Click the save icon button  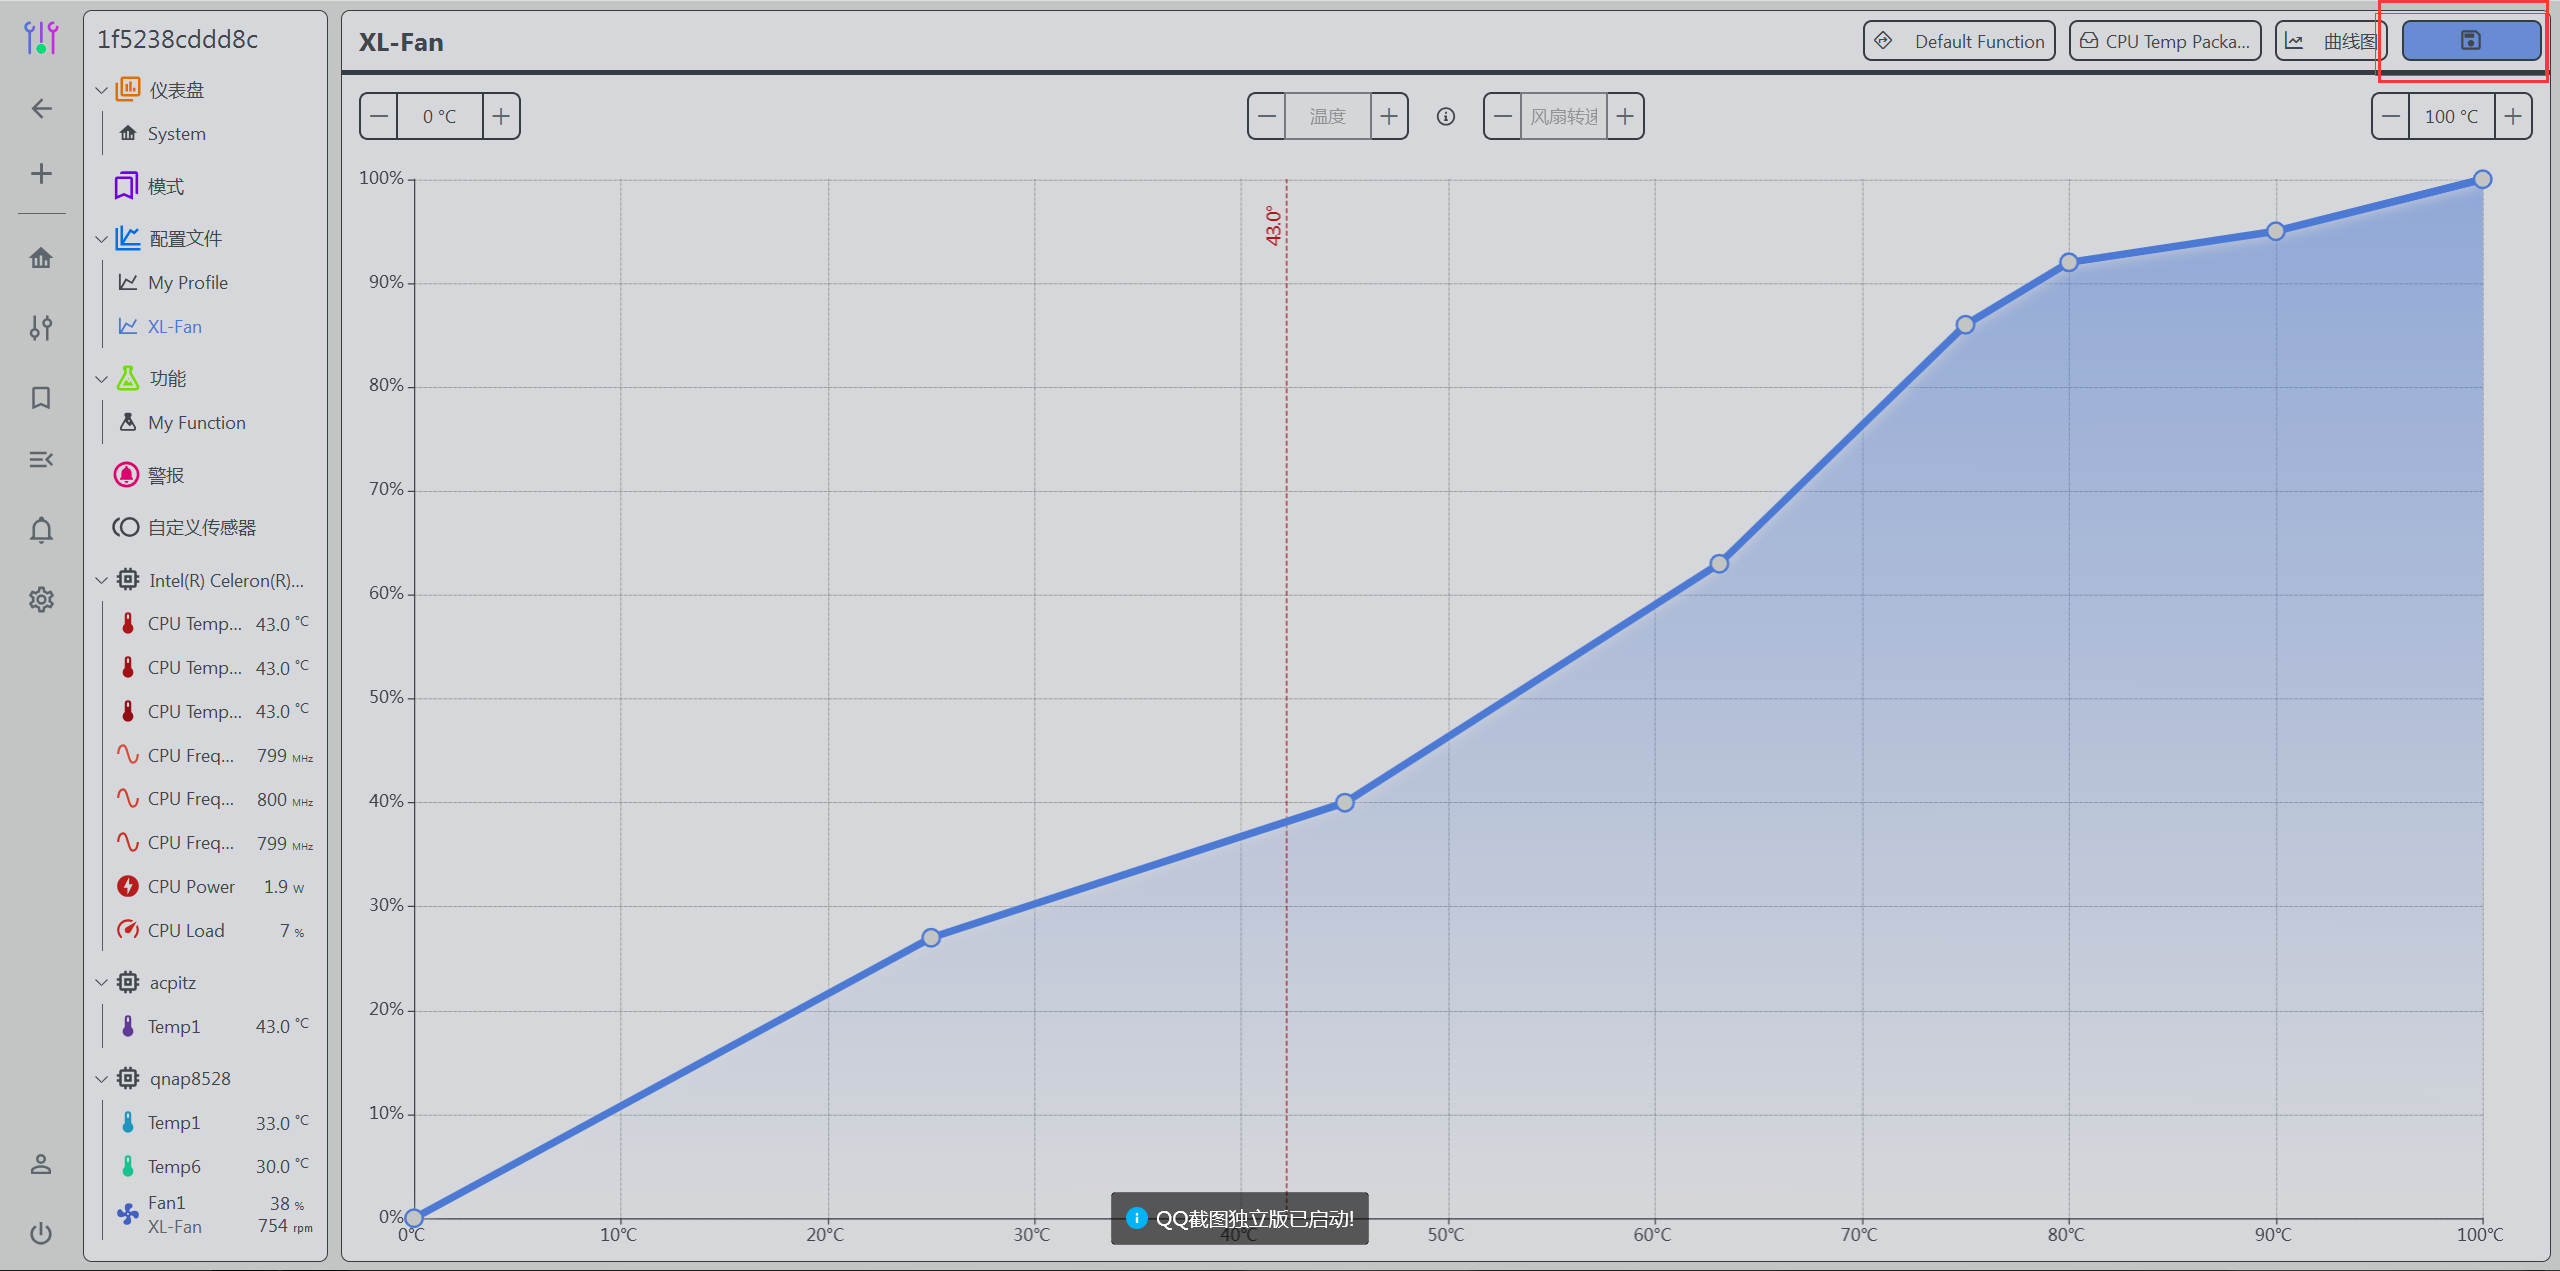tap(2470, 41)
